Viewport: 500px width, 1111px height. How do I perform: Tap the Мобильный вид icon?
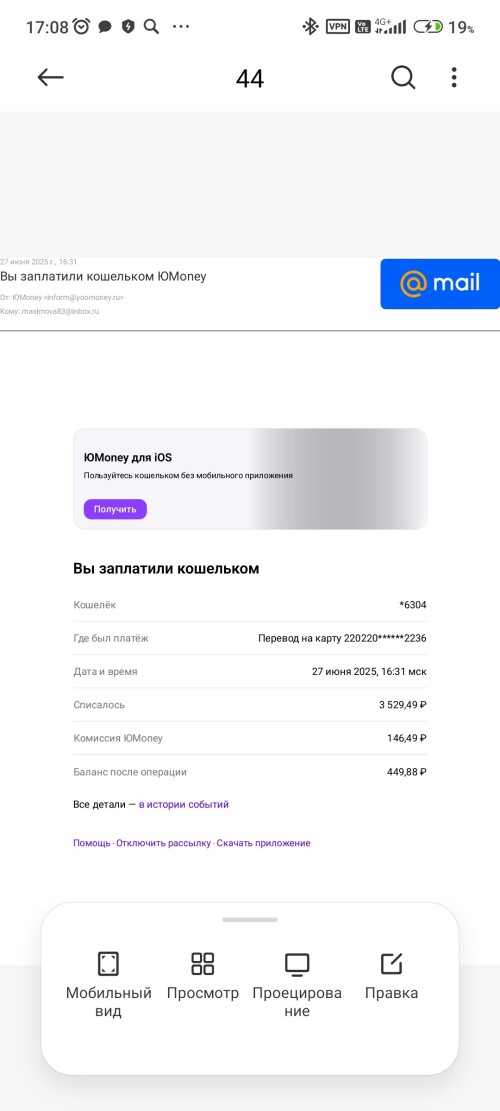(108, 964)
